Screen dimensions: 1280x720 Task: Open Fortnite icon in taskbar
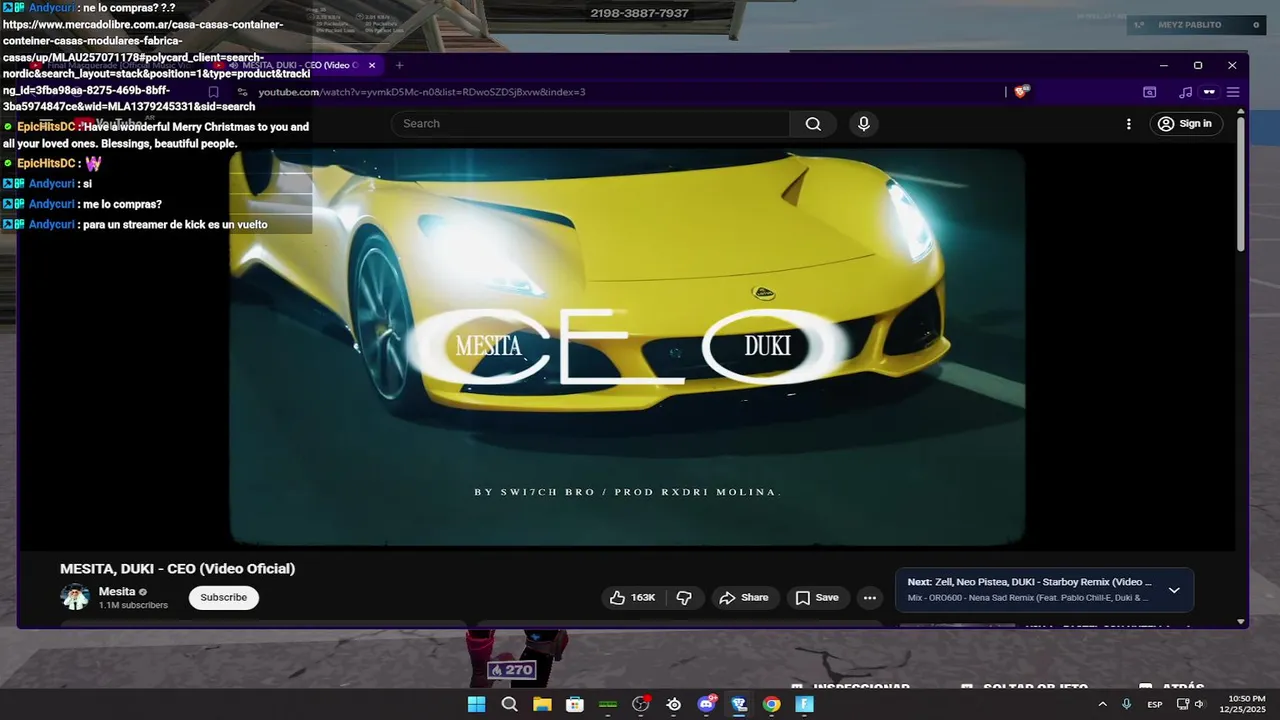804,704
